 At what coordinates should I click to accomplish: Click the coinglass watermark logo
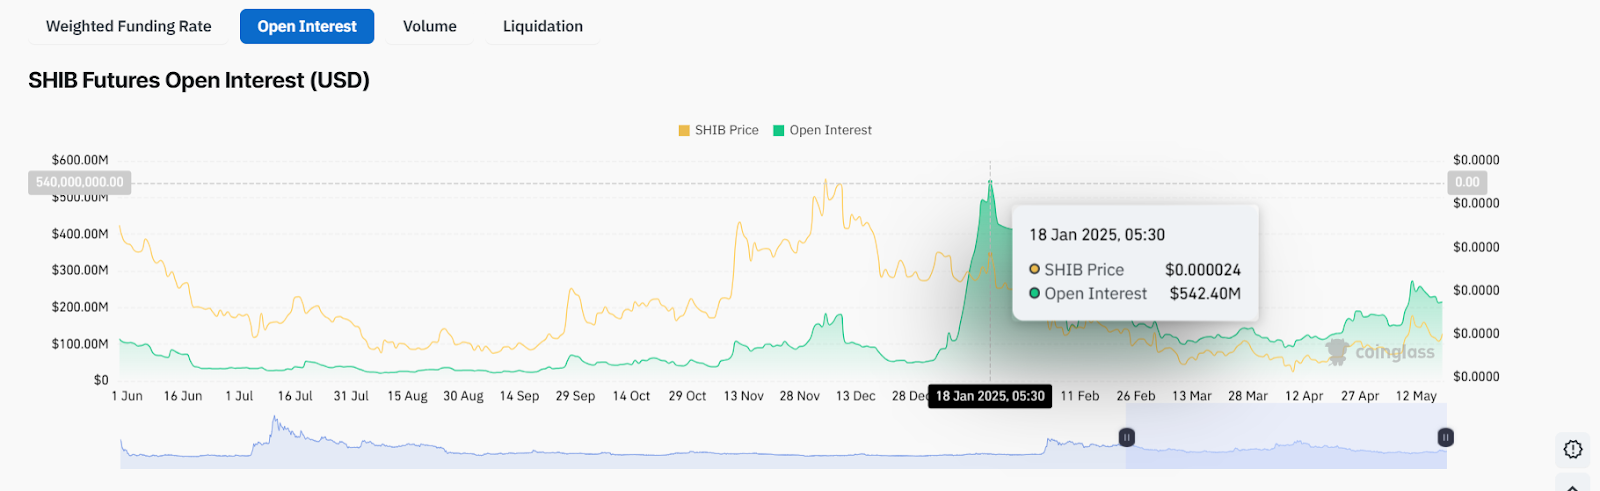click(x=1380, y=352)
